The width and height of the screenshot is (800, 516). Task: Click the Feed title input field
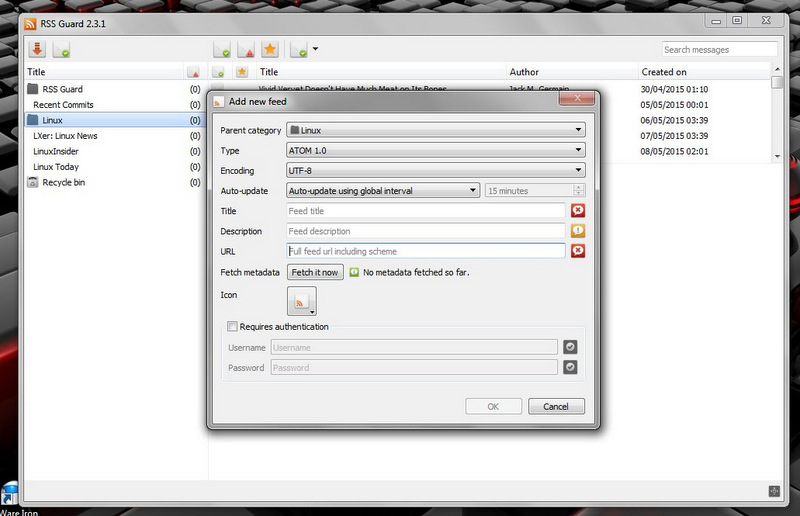click(x=426, y=211)
